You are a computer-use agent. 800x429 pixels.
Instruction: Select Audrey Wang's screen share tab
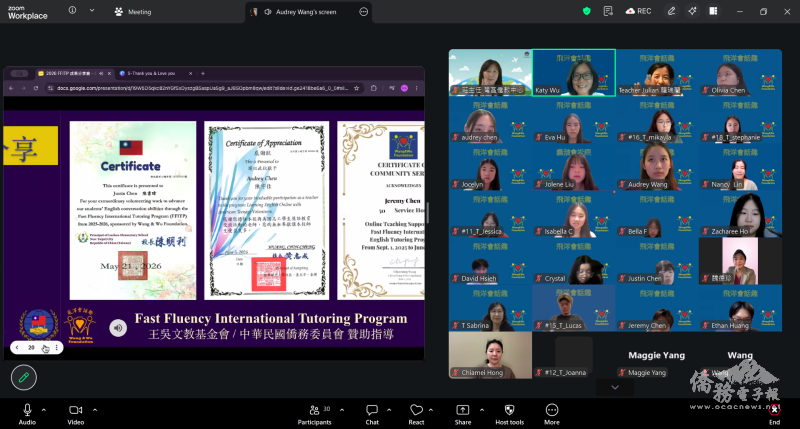tap(308, 12)
